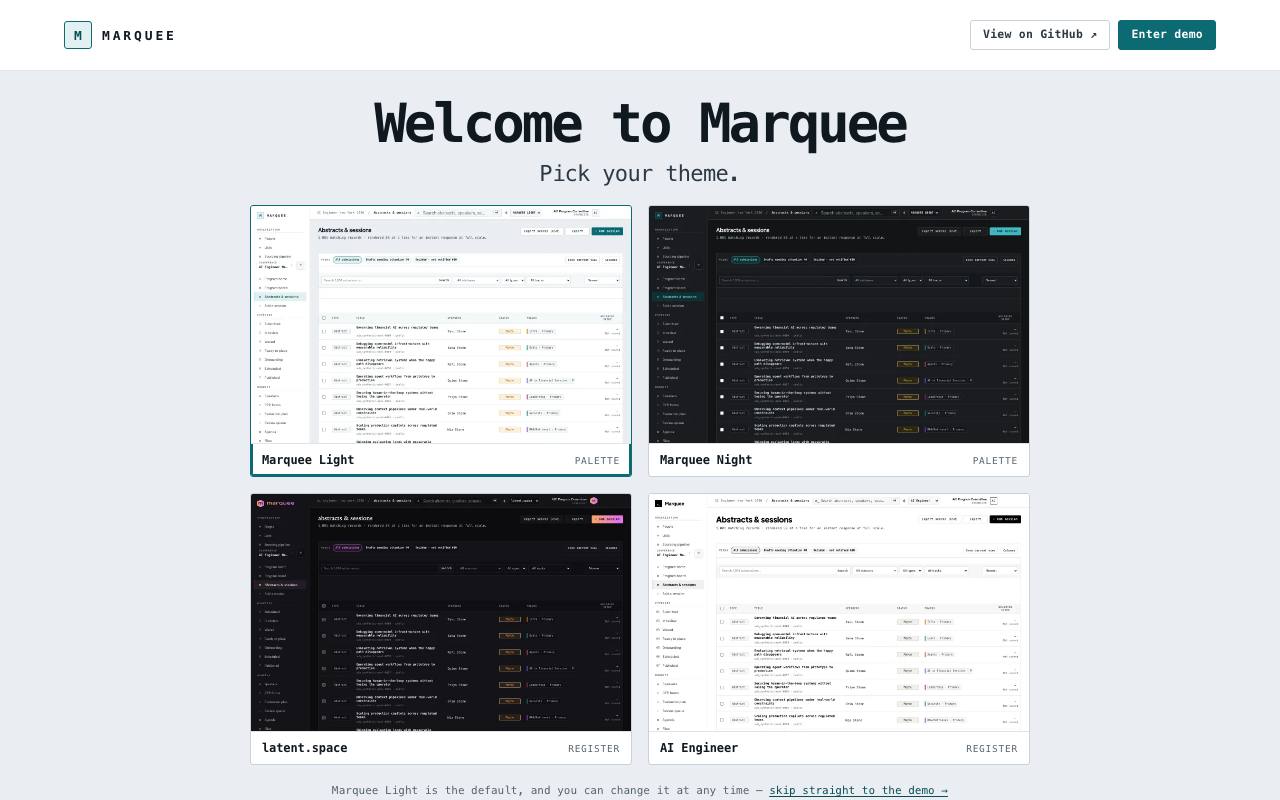Click the Marquee M logo icon
This screenshot has height=800, width=1280.
coord(78,35)
